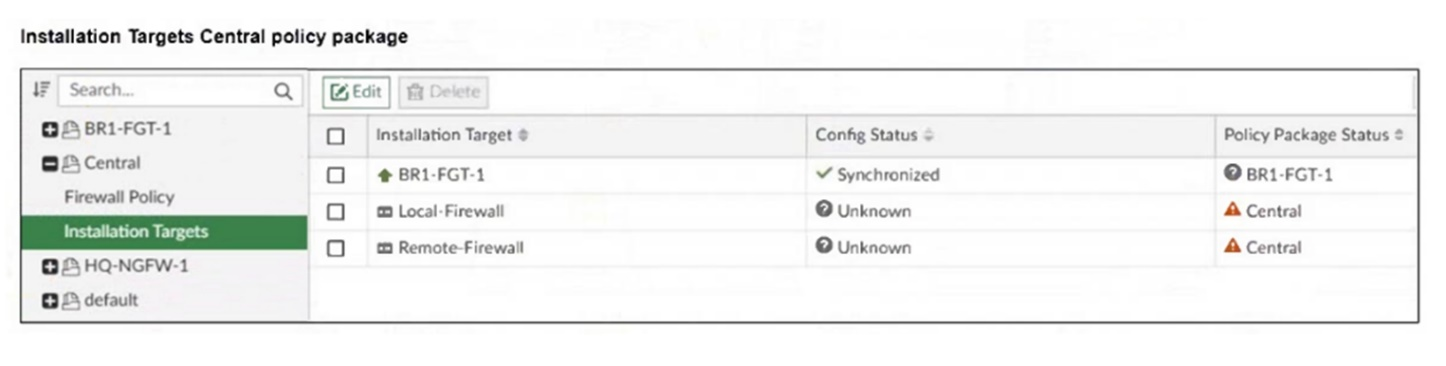Click the Search input field
Viewport: 1446px width, 366px height.
coord(178,90)
